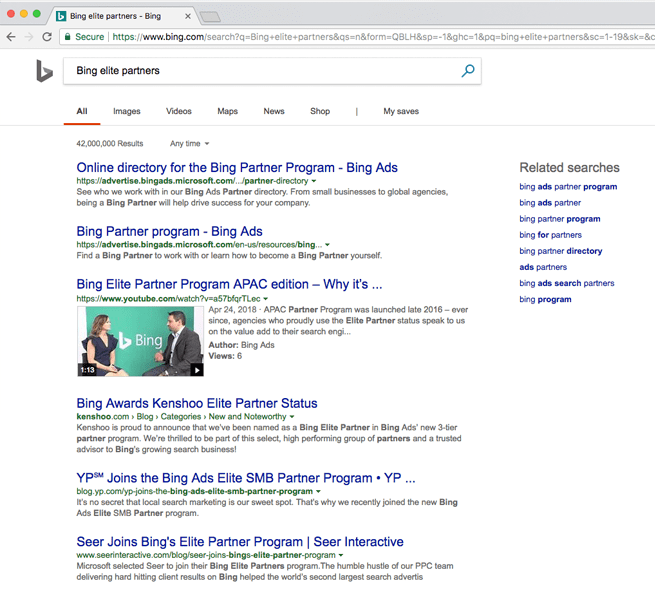The image size is (655, 590).
Task: Switch to the News tab
Action: tap(274, 111)
